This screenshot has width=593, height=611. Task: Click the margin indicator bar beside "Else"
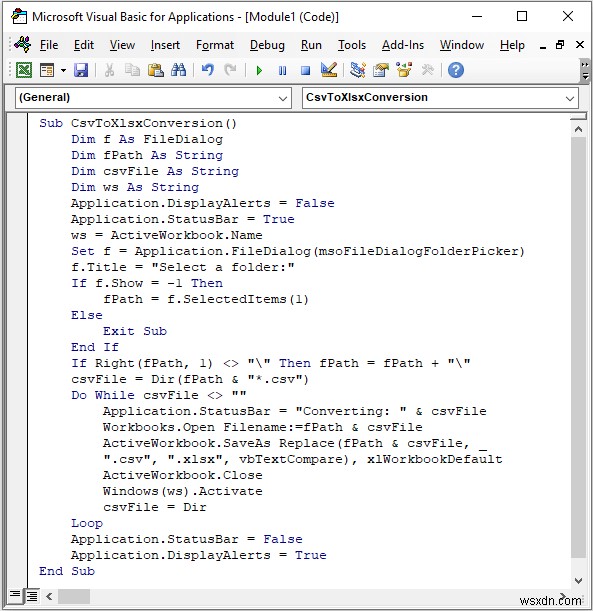[x=18, y=315]
